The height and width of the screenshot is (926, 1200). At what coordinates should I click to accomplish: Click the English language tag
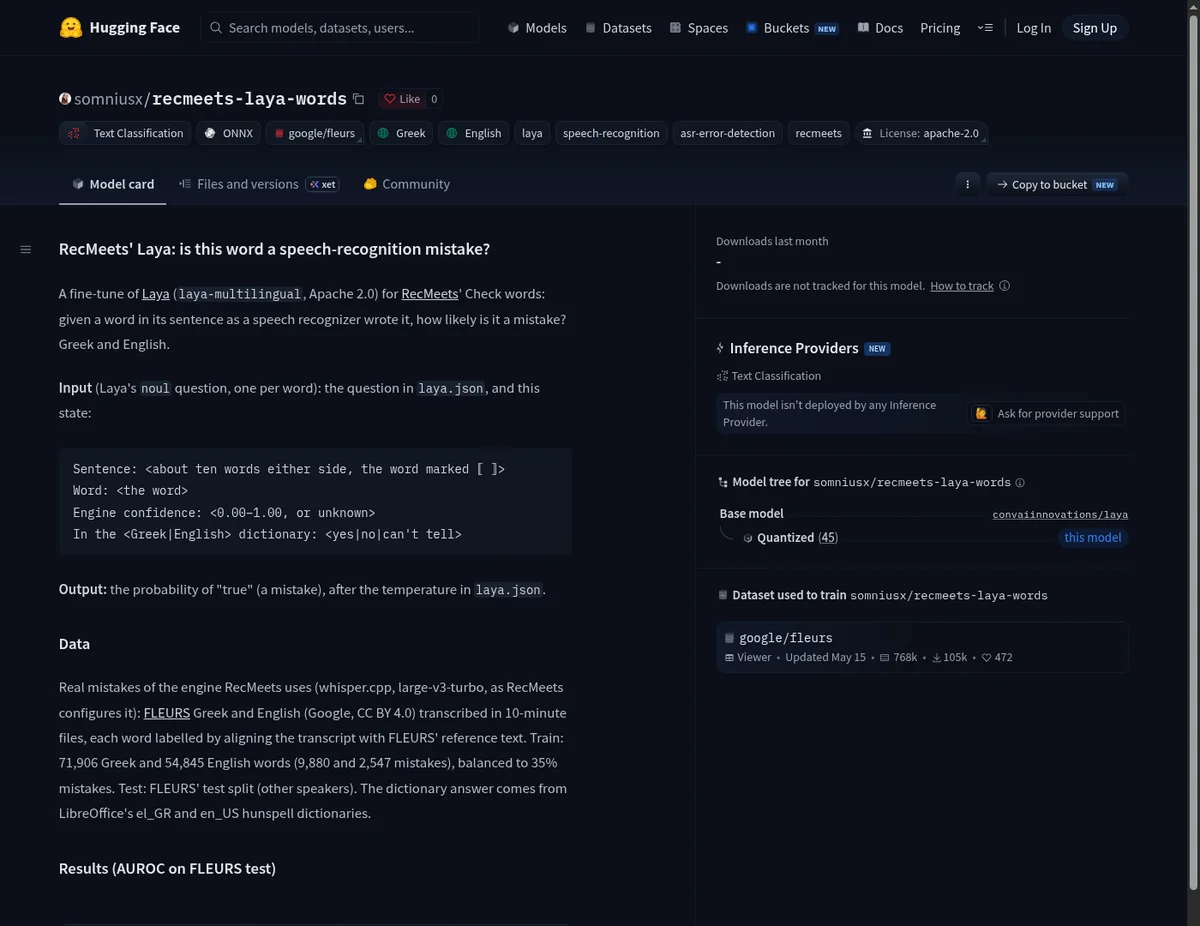(473, 133)
